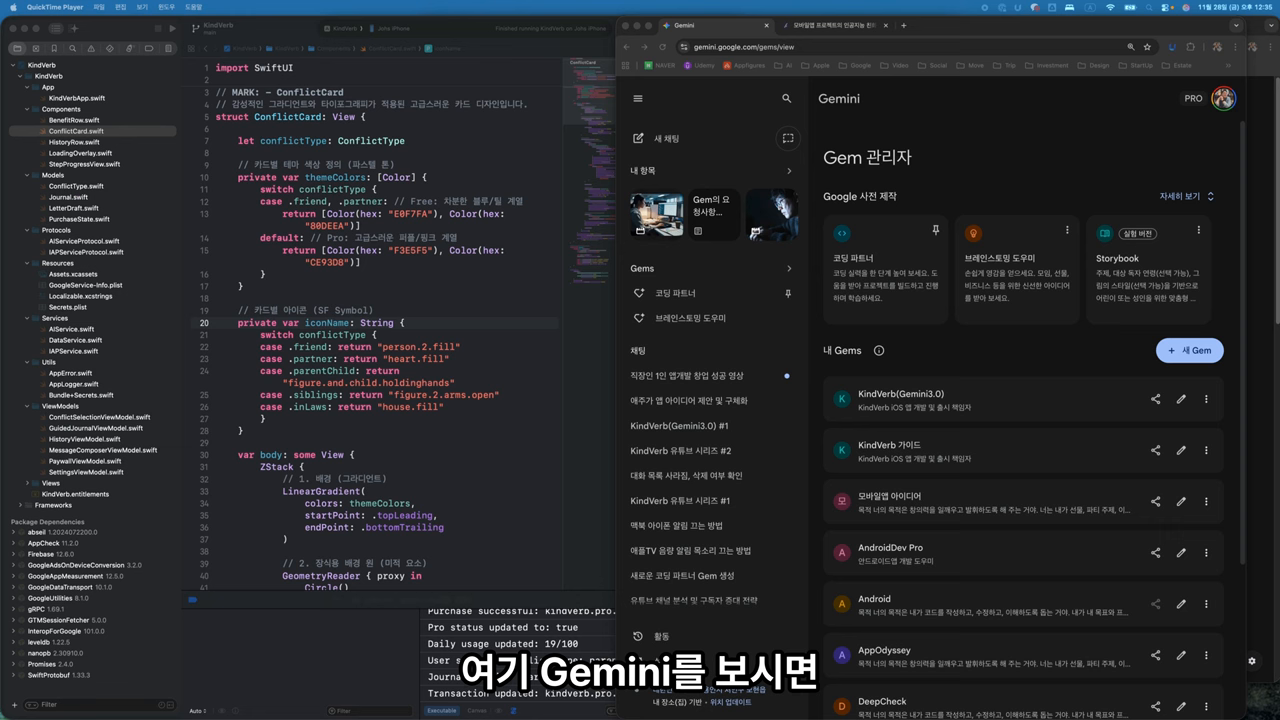This screenshot has height=720, width=1280.
Task: Expand Gems section chevron in sidebar
Action: [x=788, y=268]
